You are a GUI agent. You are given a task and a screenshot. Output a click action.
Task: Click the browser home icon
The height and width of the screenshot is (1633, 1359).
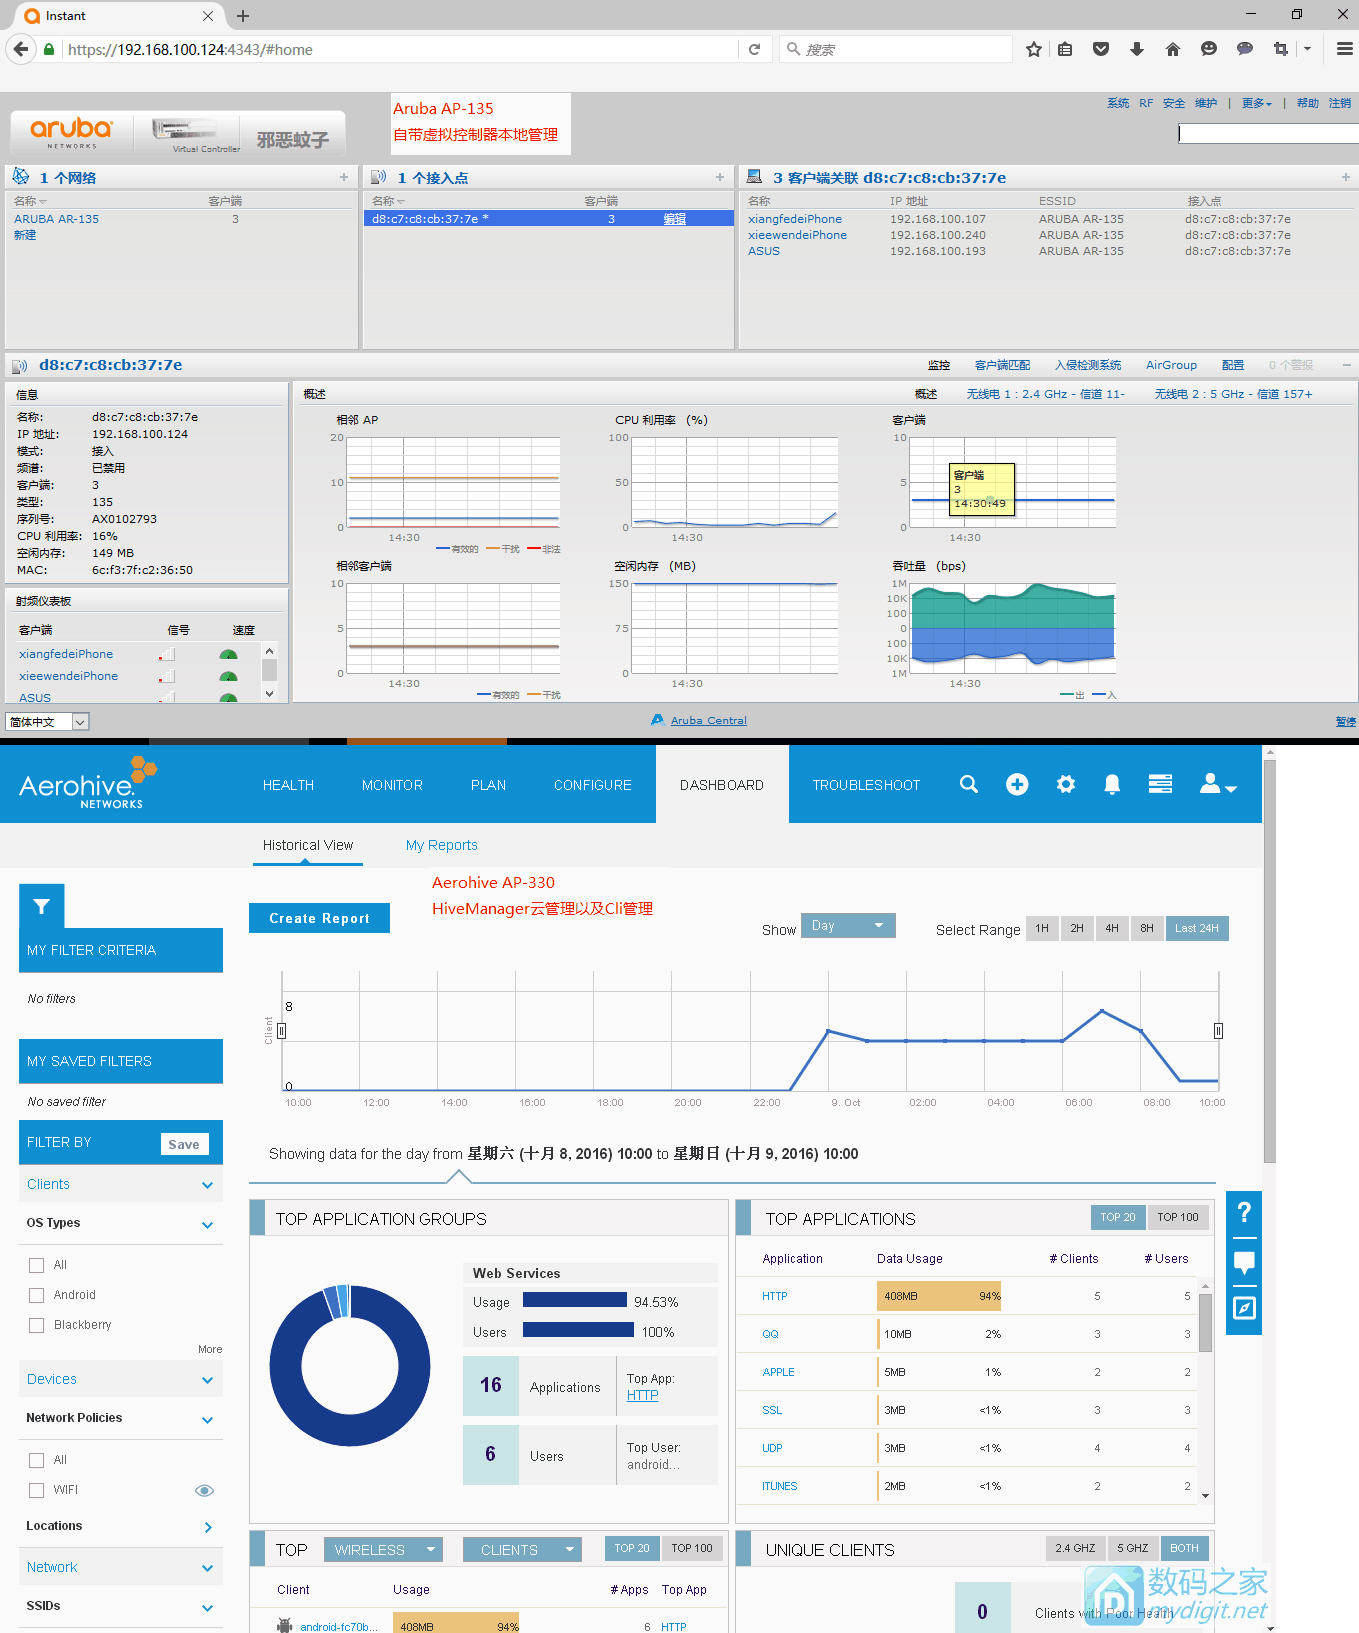[x=1173, y=49]
